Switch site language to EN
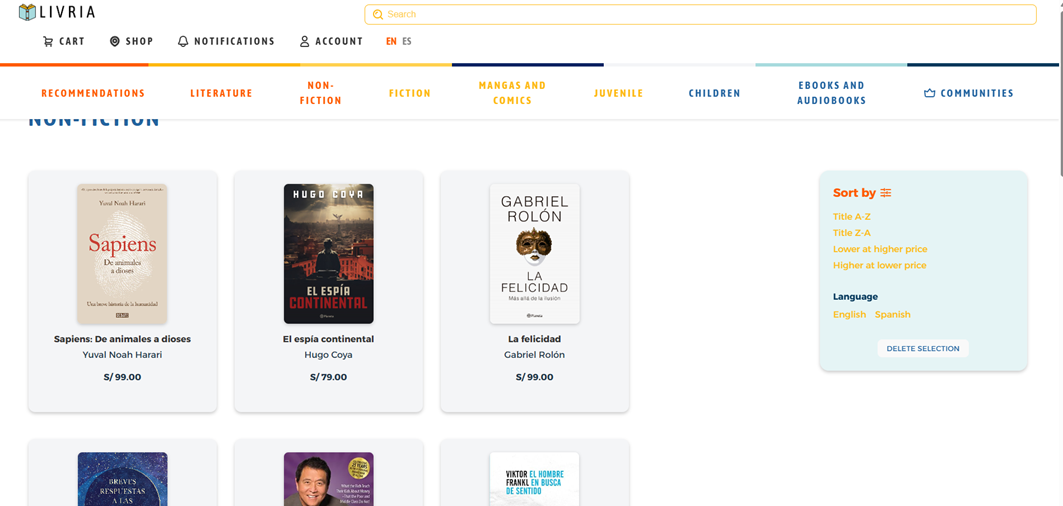 391,41
